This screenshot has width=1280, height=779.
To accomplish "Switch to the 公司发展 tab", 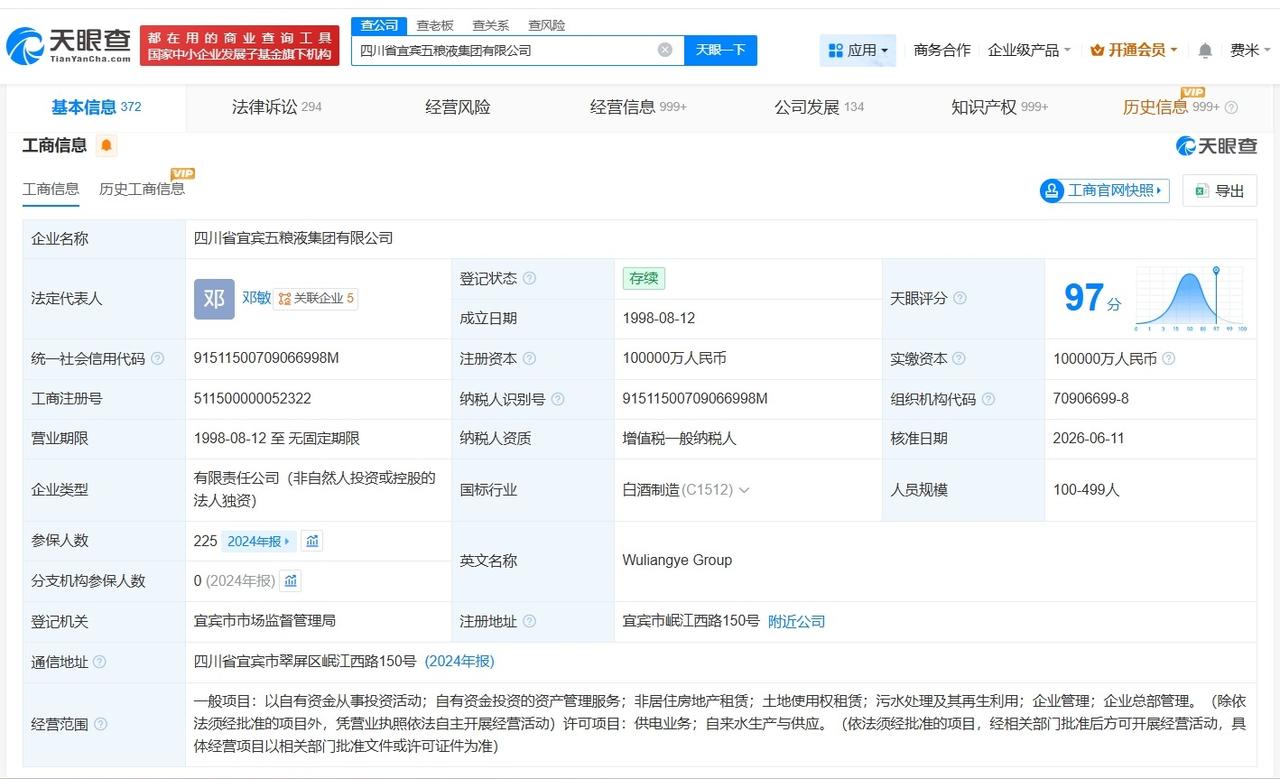I will pyautogui.click(x=819, y=107).
